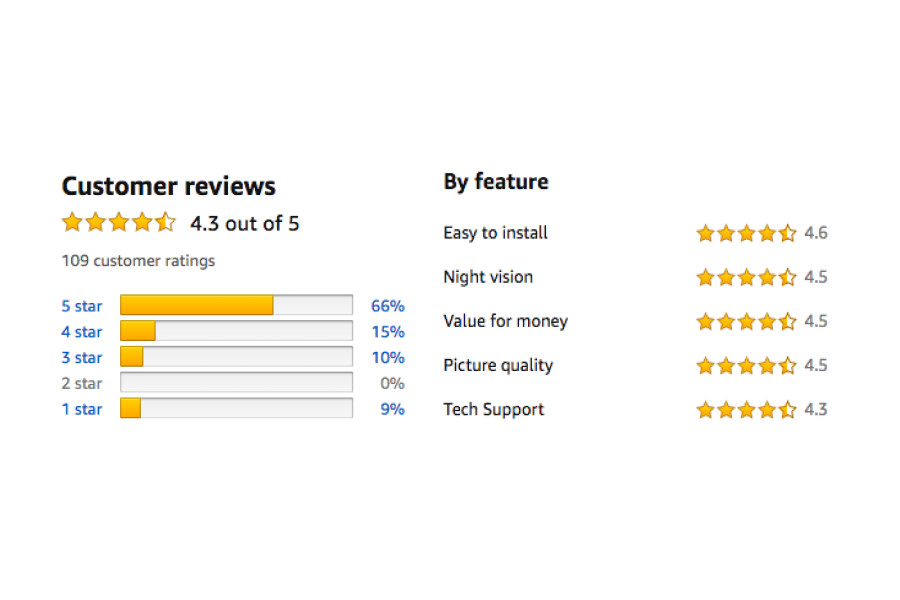Click the 9% percentage link
The width and height of the screenshot is (900, 600).
point(392,409)
